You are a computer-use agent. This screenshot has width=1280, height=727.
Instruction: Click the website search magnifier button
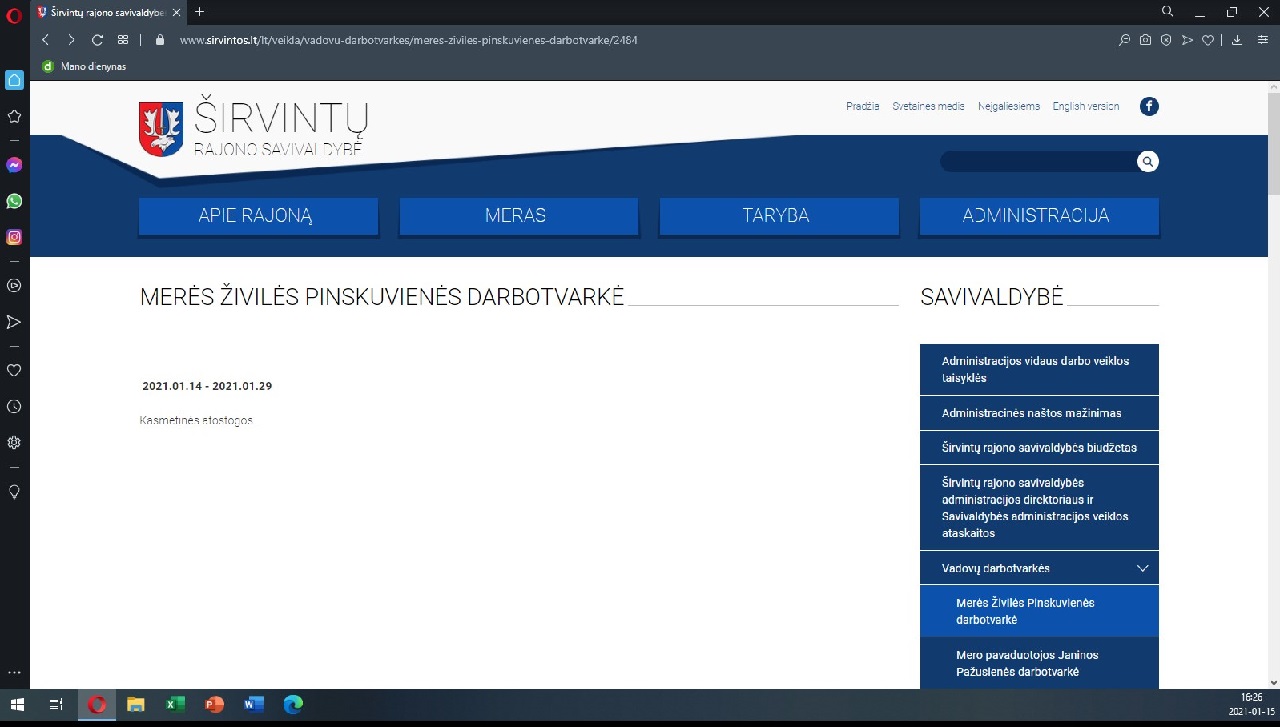1148,162
